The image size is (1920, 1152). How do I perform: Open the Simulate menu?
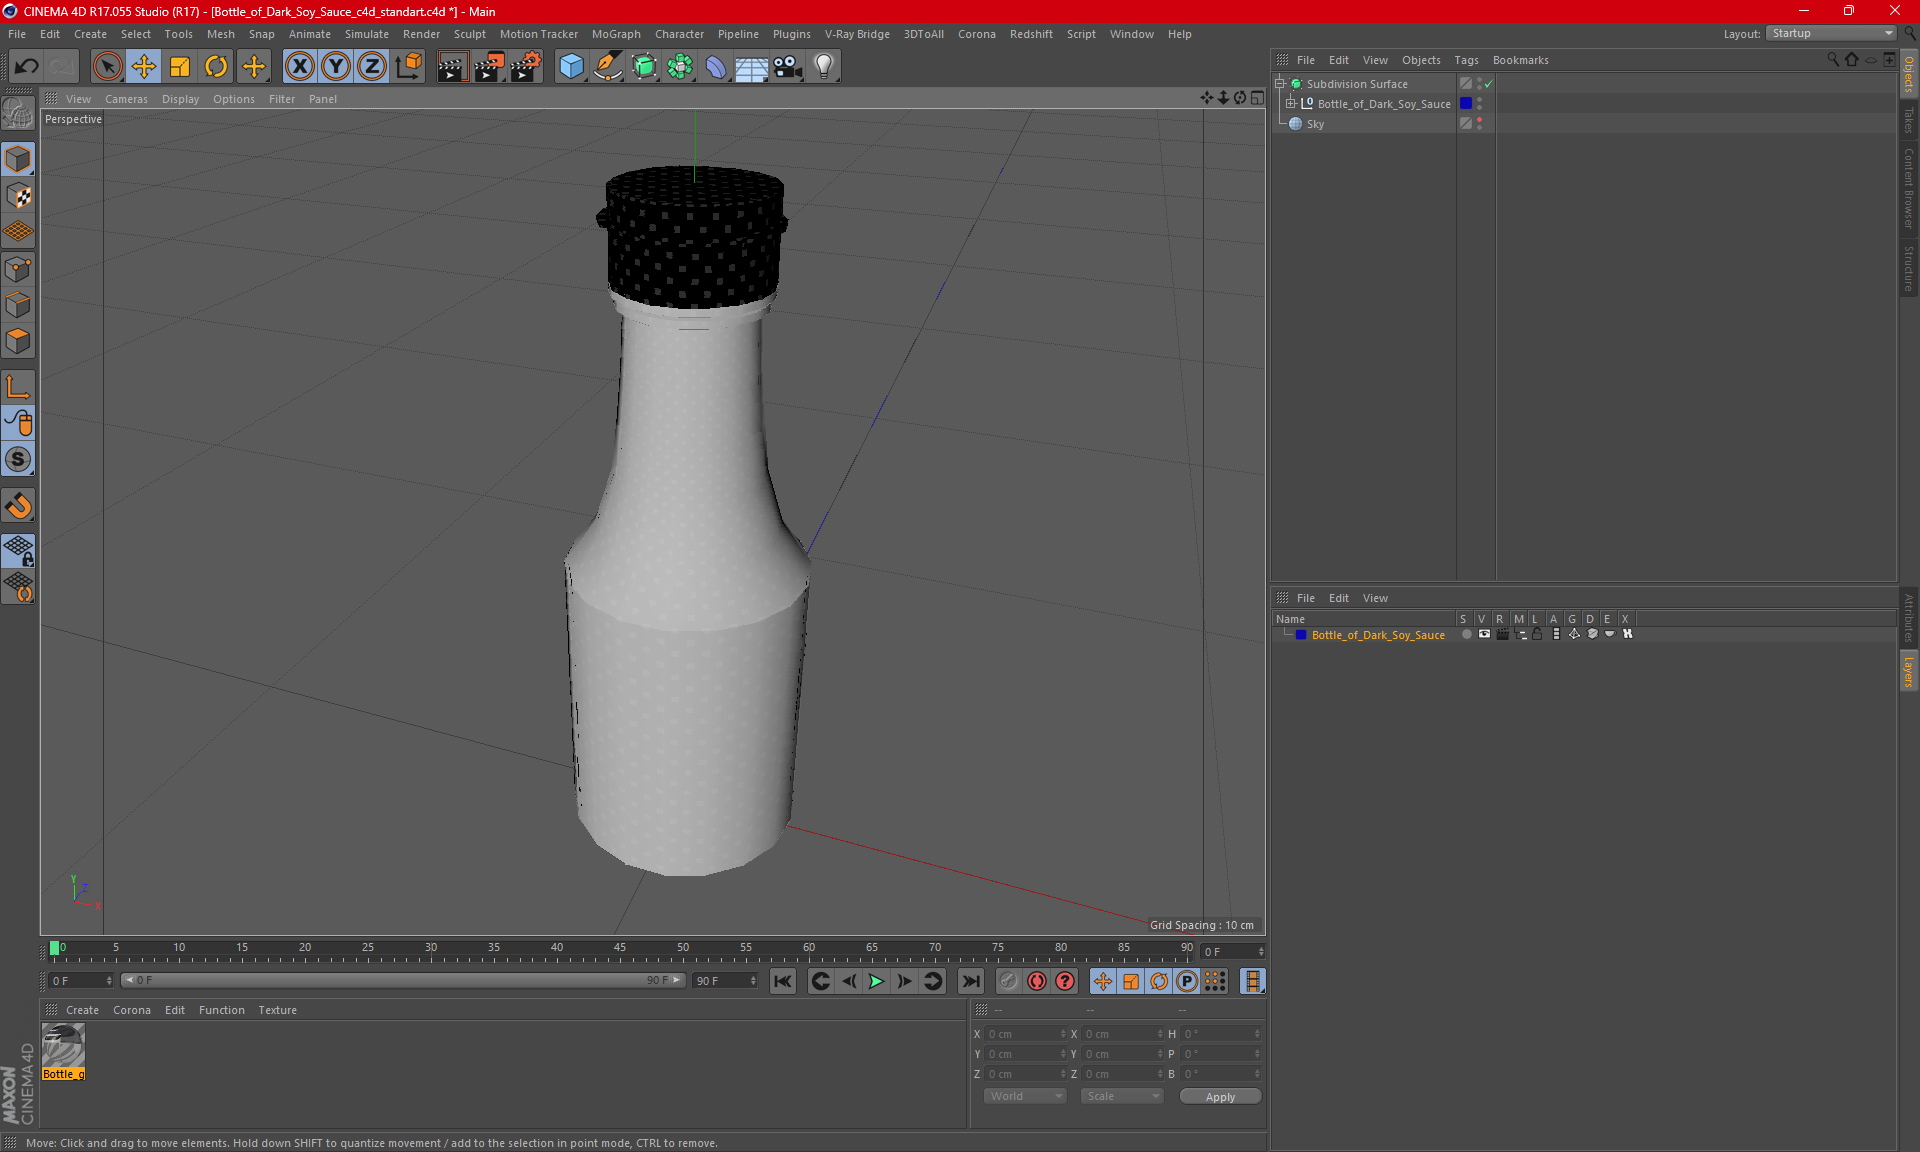pos(367,34)
